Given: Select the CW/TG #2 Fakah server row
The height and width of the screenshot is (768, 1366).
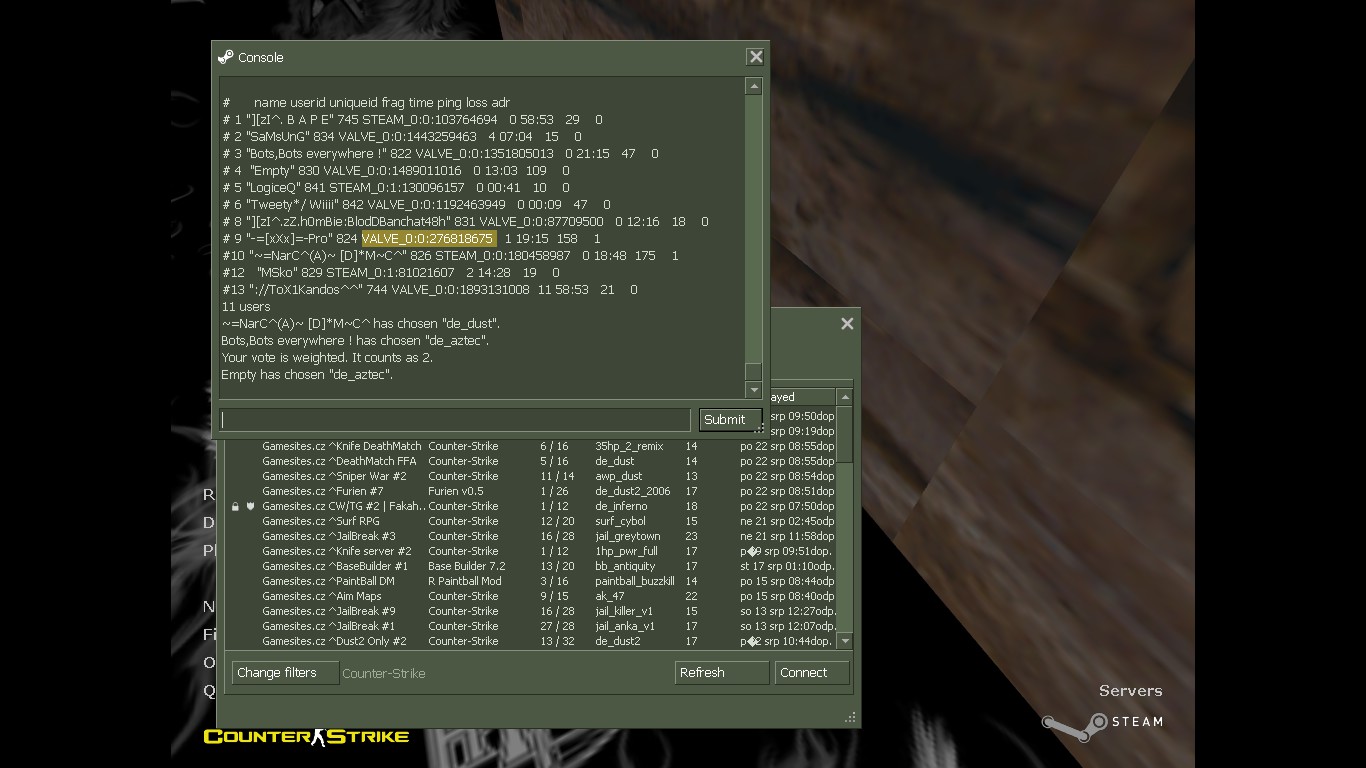Looking at the screenshot, I should pyautogui.click(x=530, y=506).
